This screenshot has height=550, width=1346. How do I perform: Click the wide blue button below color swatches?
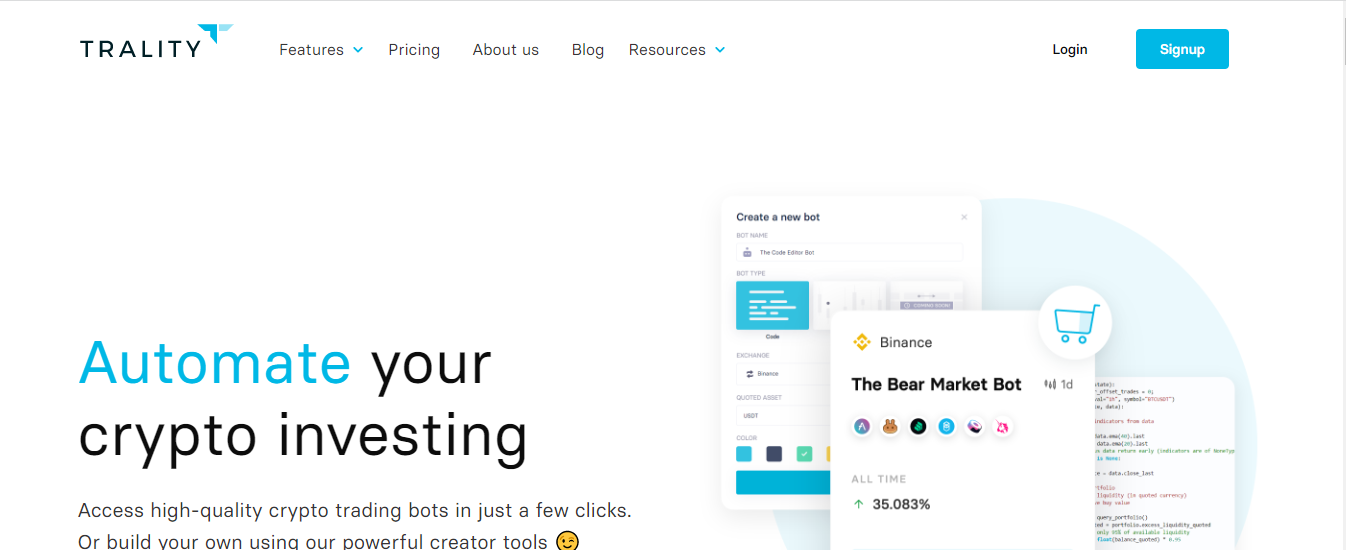point(783,483)
